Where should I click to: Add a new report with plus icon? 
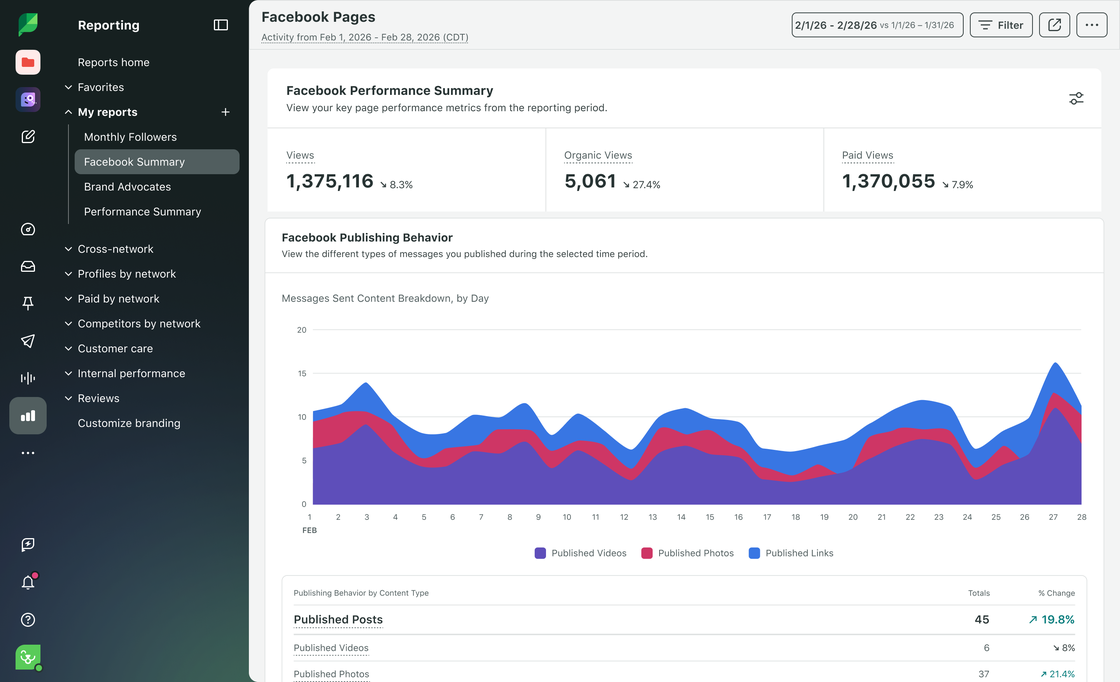tap(225, 112)
